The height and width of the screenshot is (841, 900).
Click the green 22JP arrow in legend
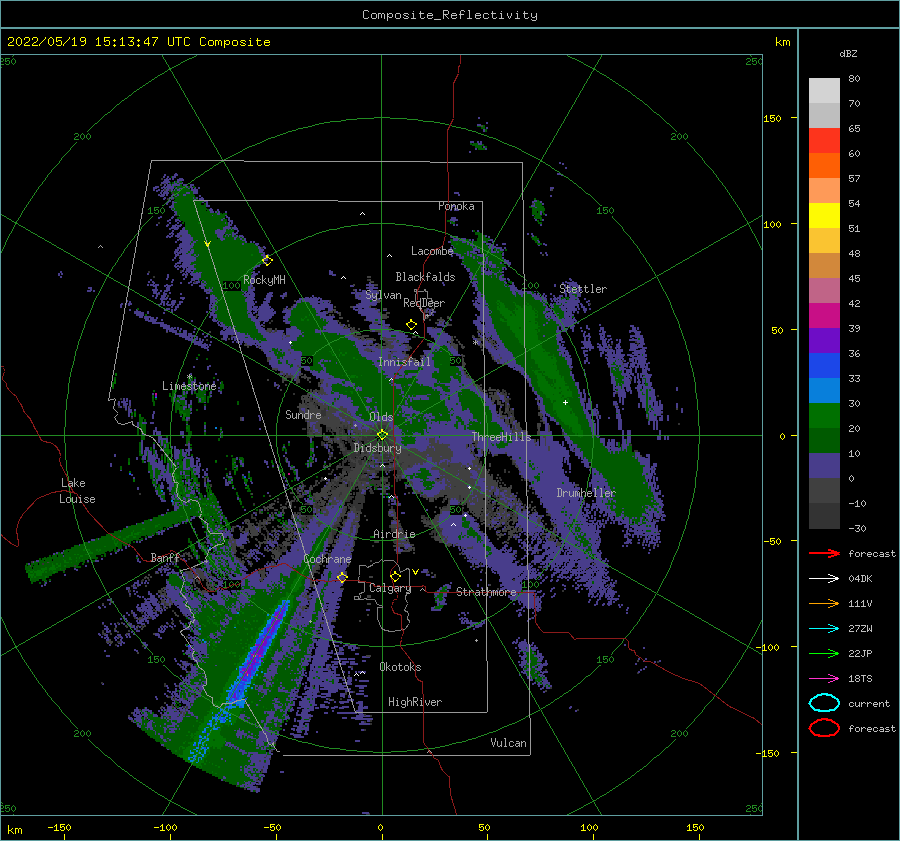click(x=824, y=653)
